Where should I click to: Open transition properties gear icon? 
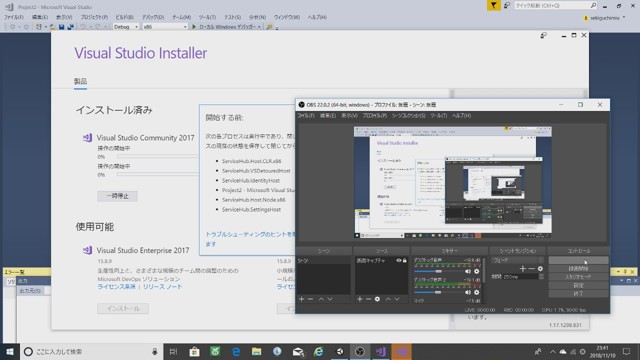[x=540, y=269]
